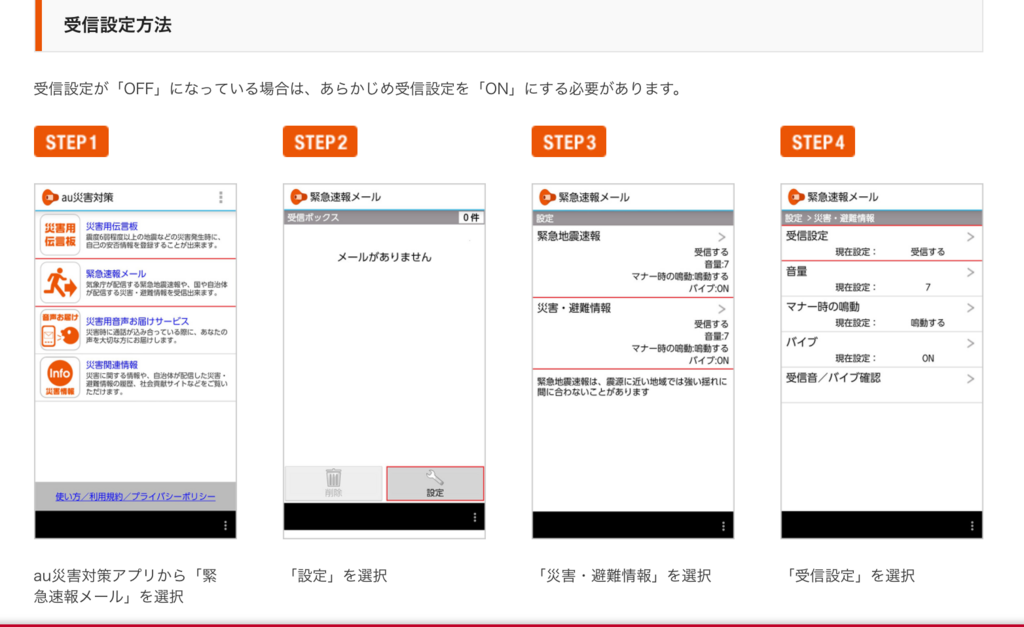Tap the Info 災害情報 icon
This screenshot has height=627, width=1024.
tap(60, 378)
